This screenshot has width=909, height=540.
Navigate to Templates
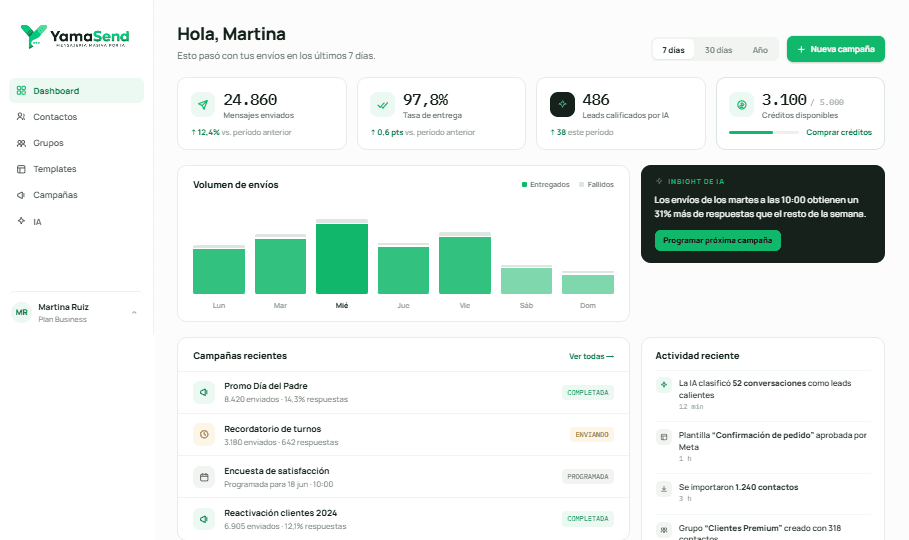point(77,169)
